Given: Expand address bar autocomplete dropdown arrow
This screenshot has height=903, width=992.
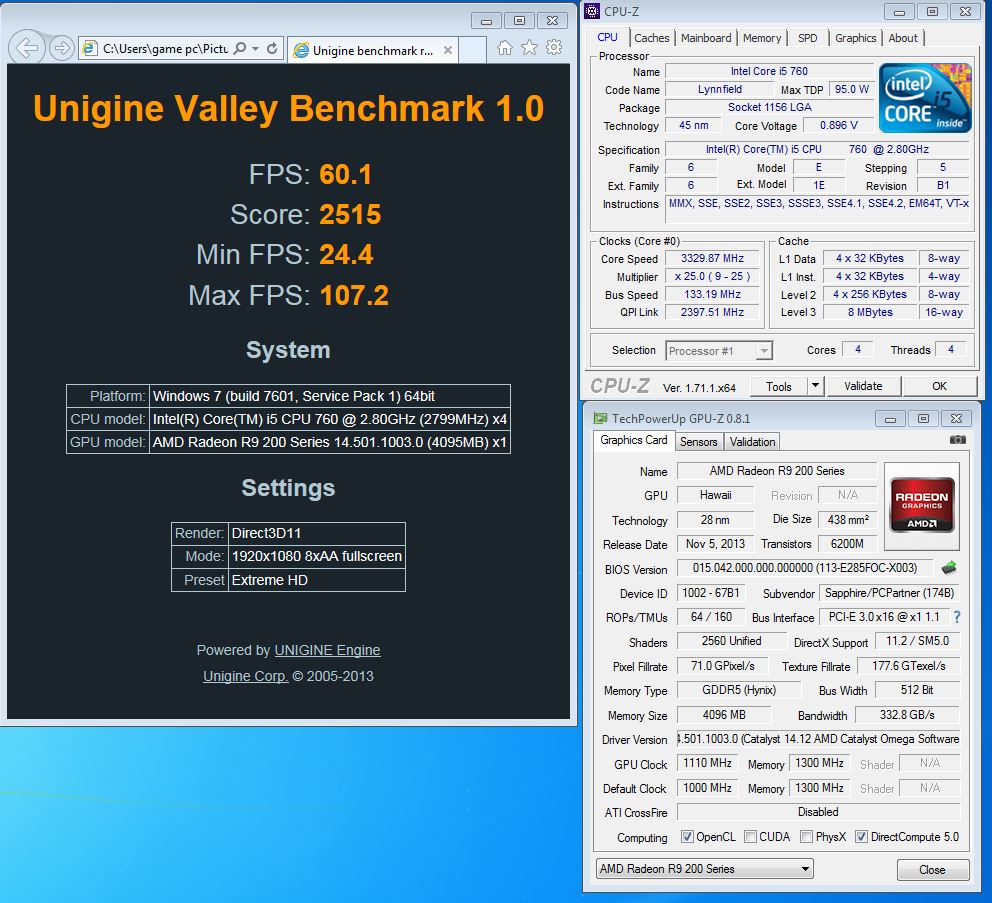Looking at the screenshot, I should tap(255, 49).
